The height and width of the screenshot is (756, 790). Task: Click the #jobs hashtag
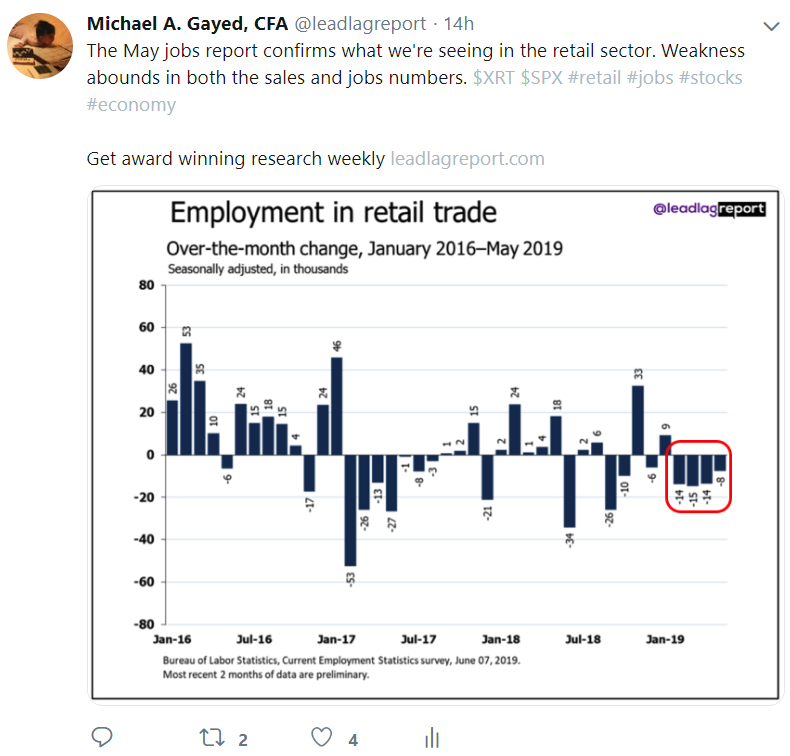point(653,77)
